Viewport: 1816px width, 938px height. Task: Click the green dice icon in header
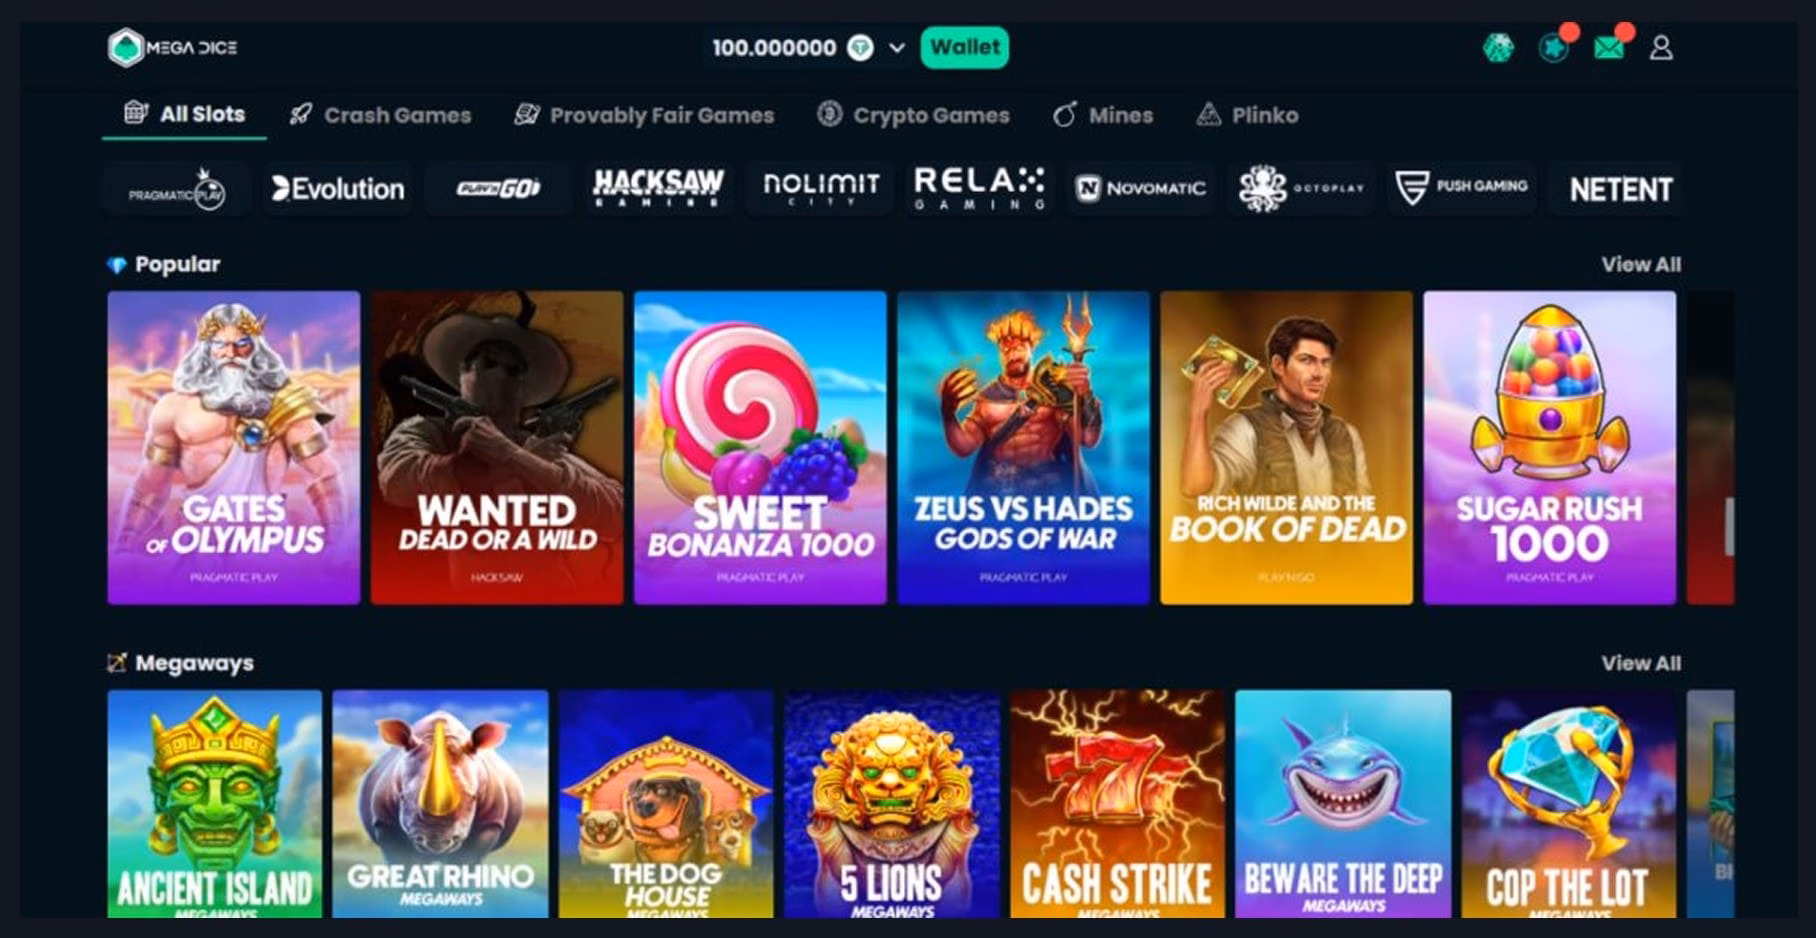pyautogui.click(x=1498, y=47)
